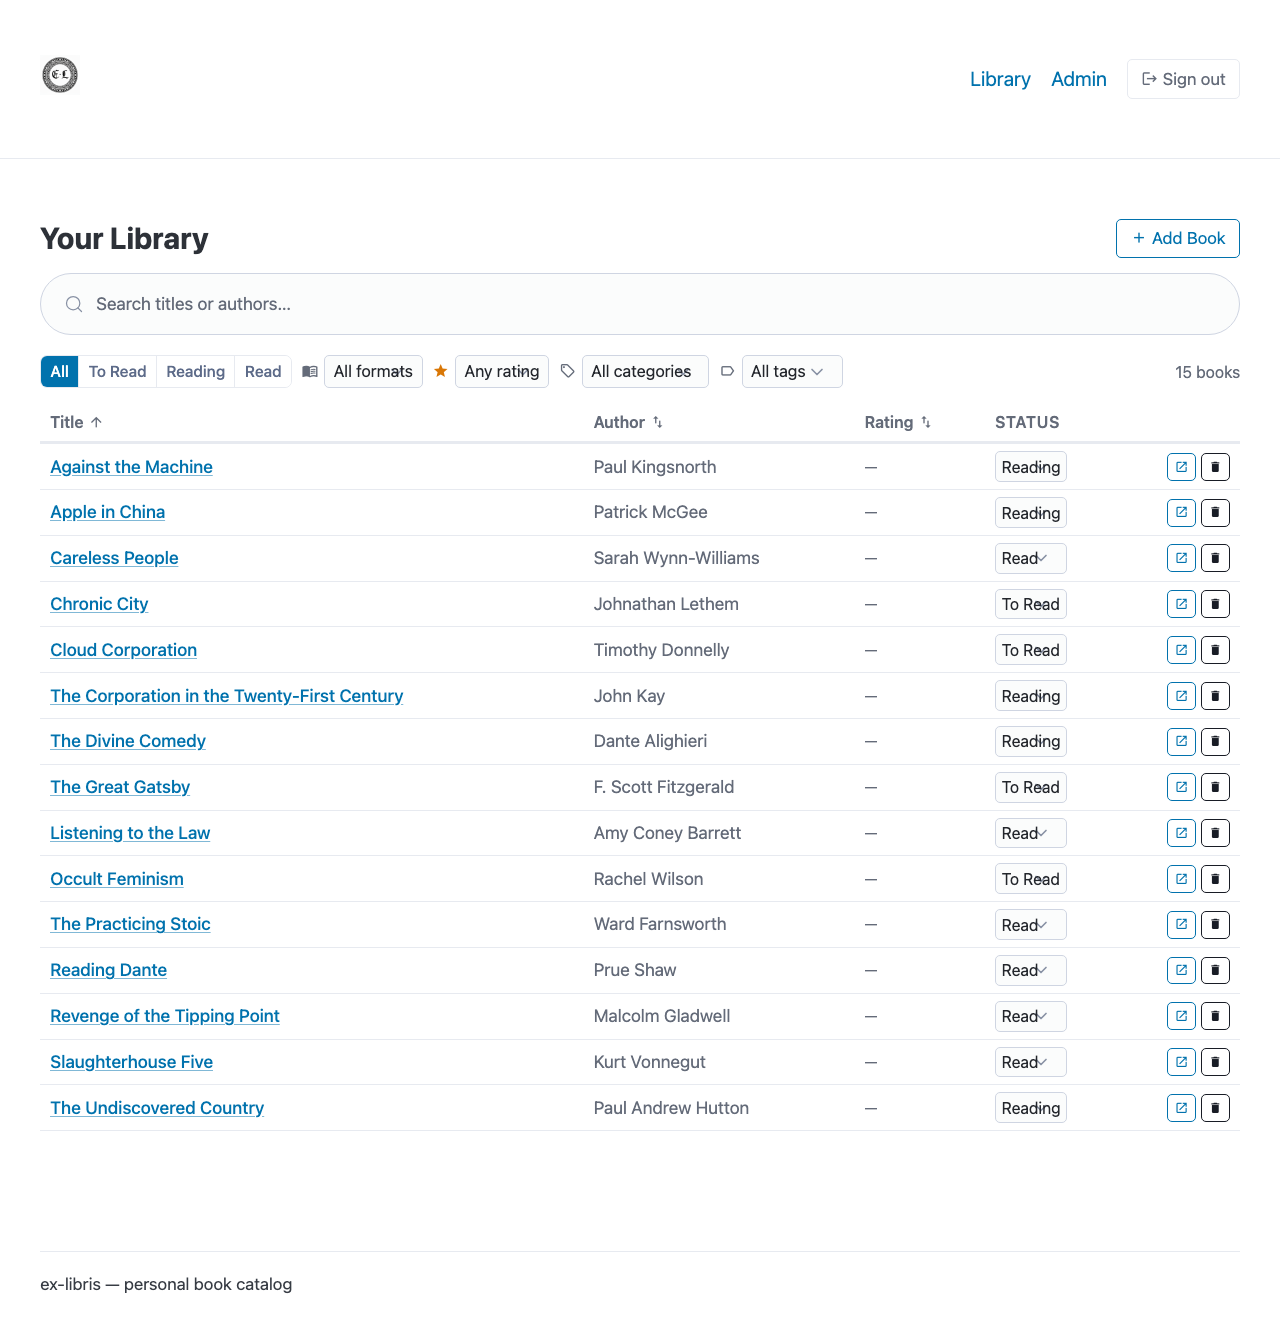Image resolution: width=1280 pixels, height=1338 pixels.
Task: Click the edit icon for The Great Gatsby
Action: (1181, 787)
